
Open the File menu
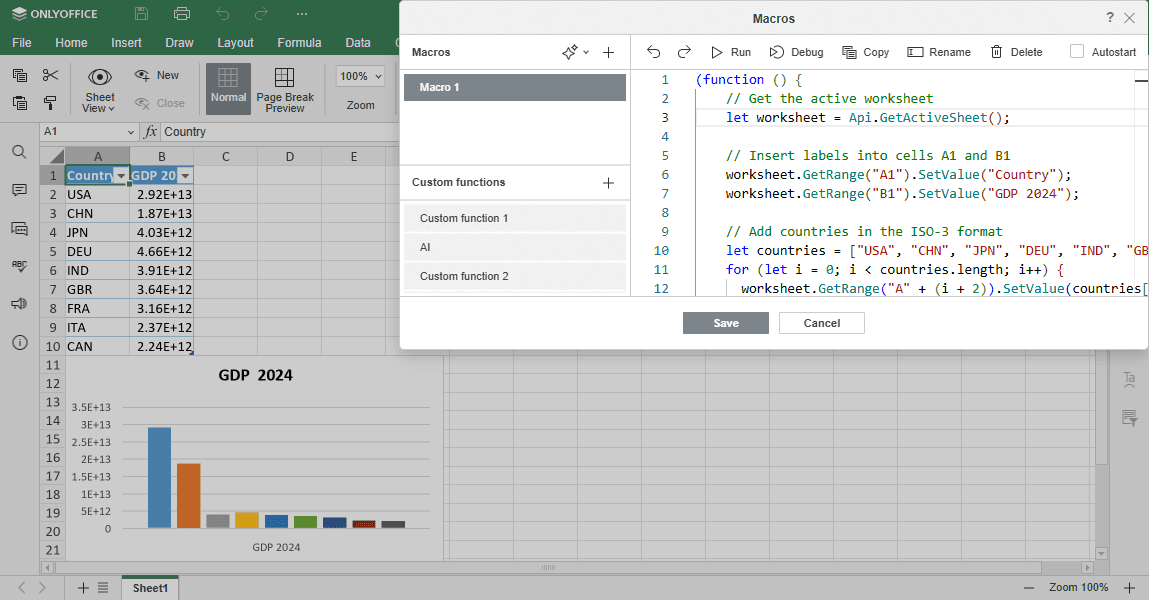pyautogui.click(x=22, y=42)
